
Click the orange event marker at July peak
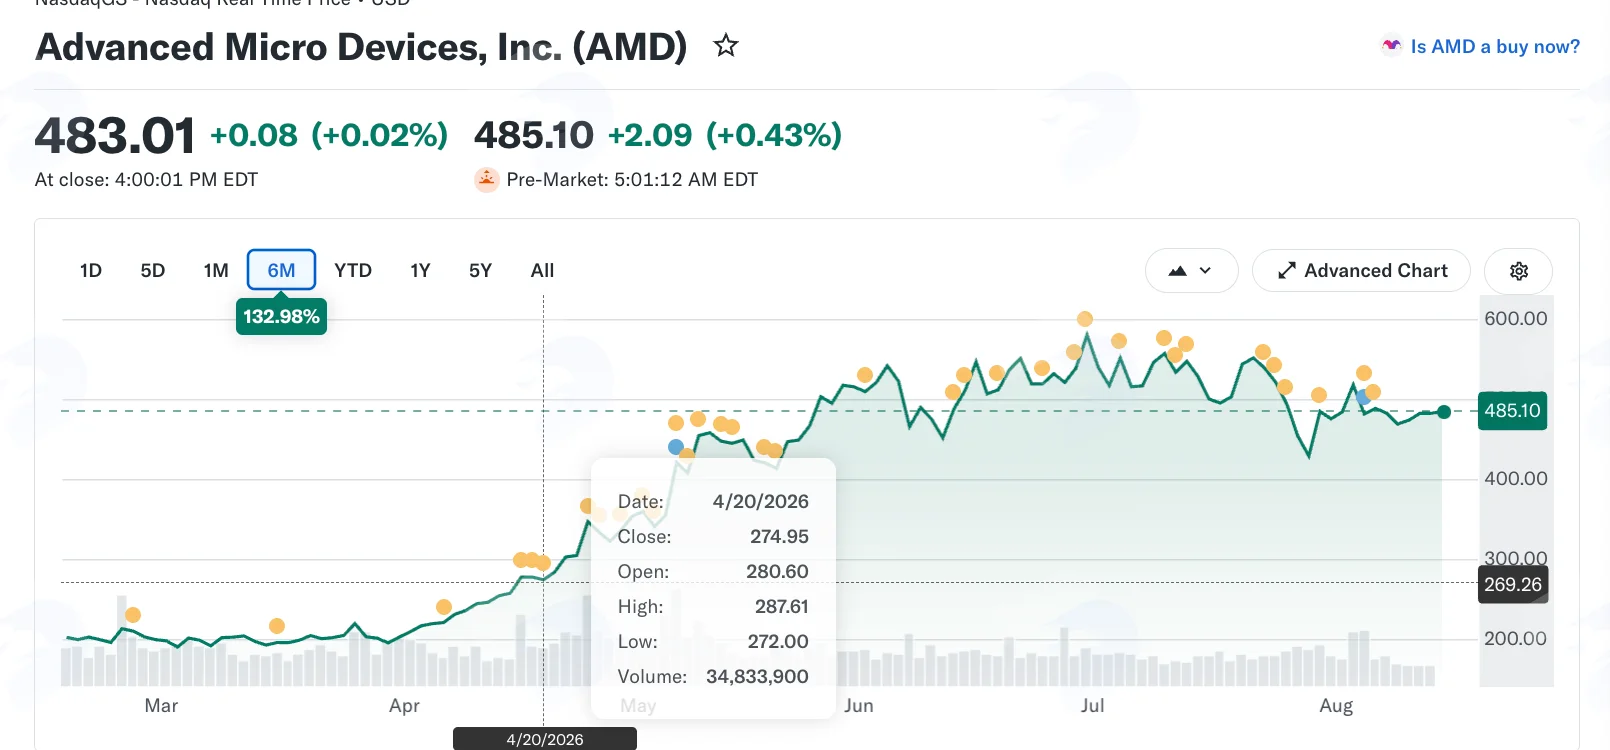[1085, 319]
